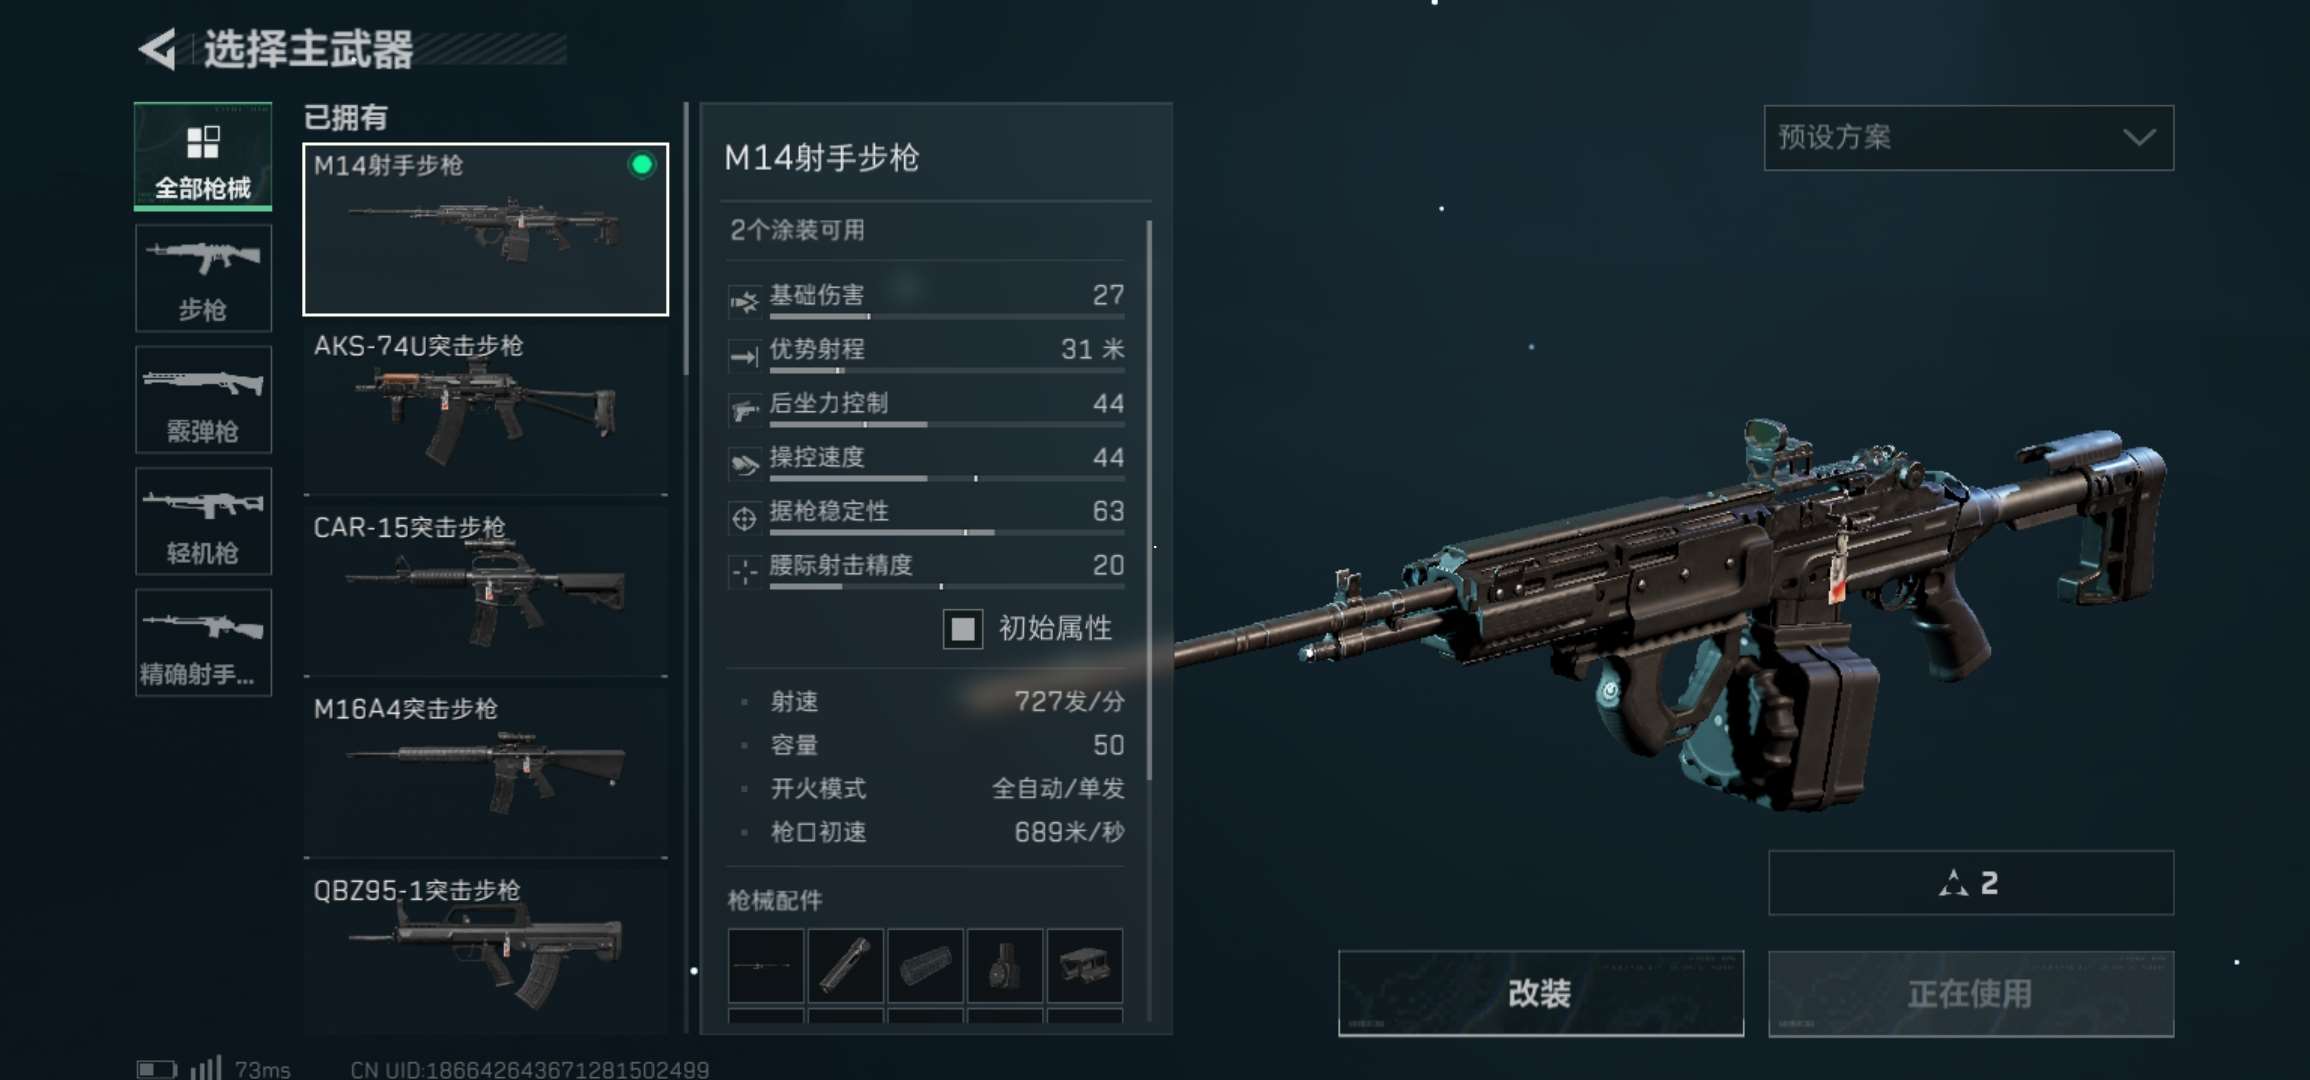Select the grip attachment slot icon
The width and height of the screenshot is (2310, 1080).
point(846,966)
